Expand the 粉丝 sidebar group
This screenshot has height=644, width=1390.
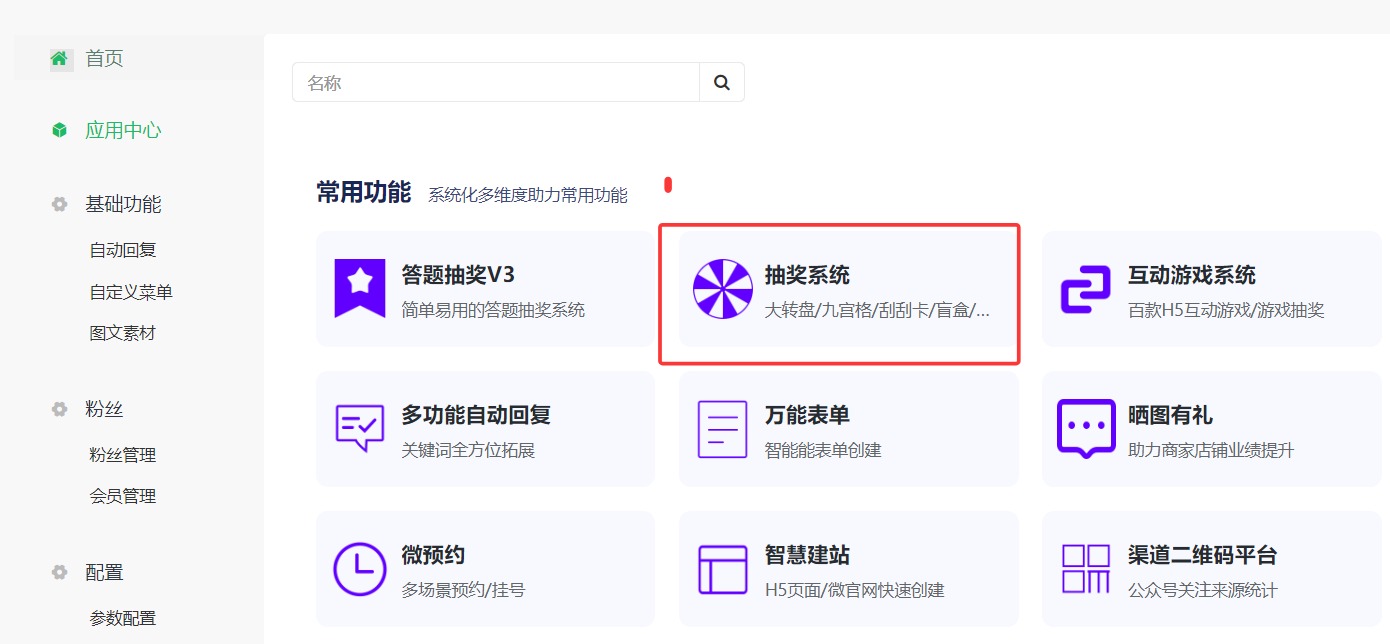click(x=104, y=410)
